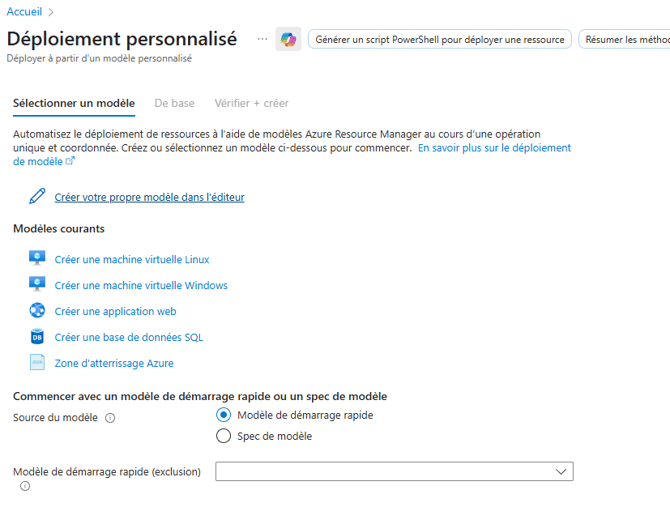Image resolution: width=670 pixels, height=507 pixels.
Task: Select the Modèle de démarrage rapide radio button
Action: point(224,415)
